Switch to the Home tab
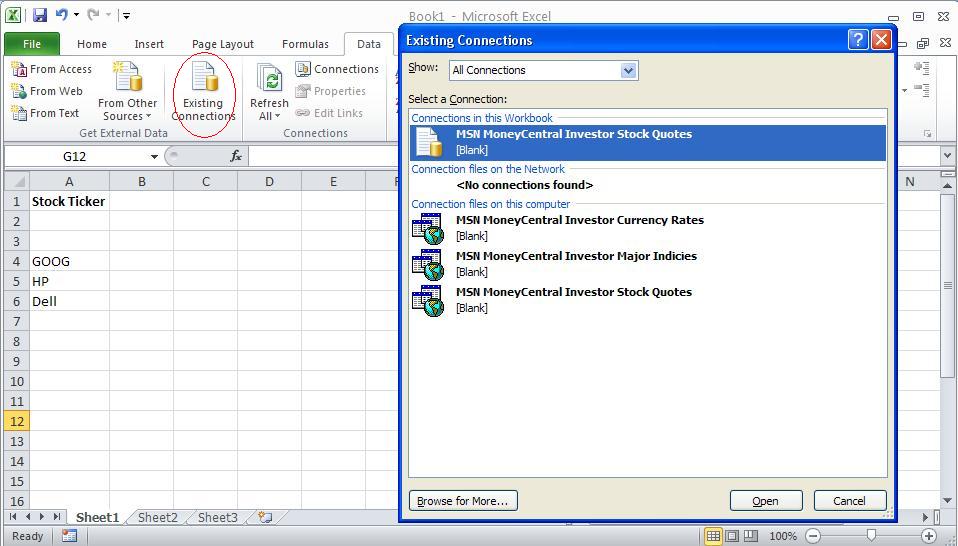958x546 pixels. [92, 44]
